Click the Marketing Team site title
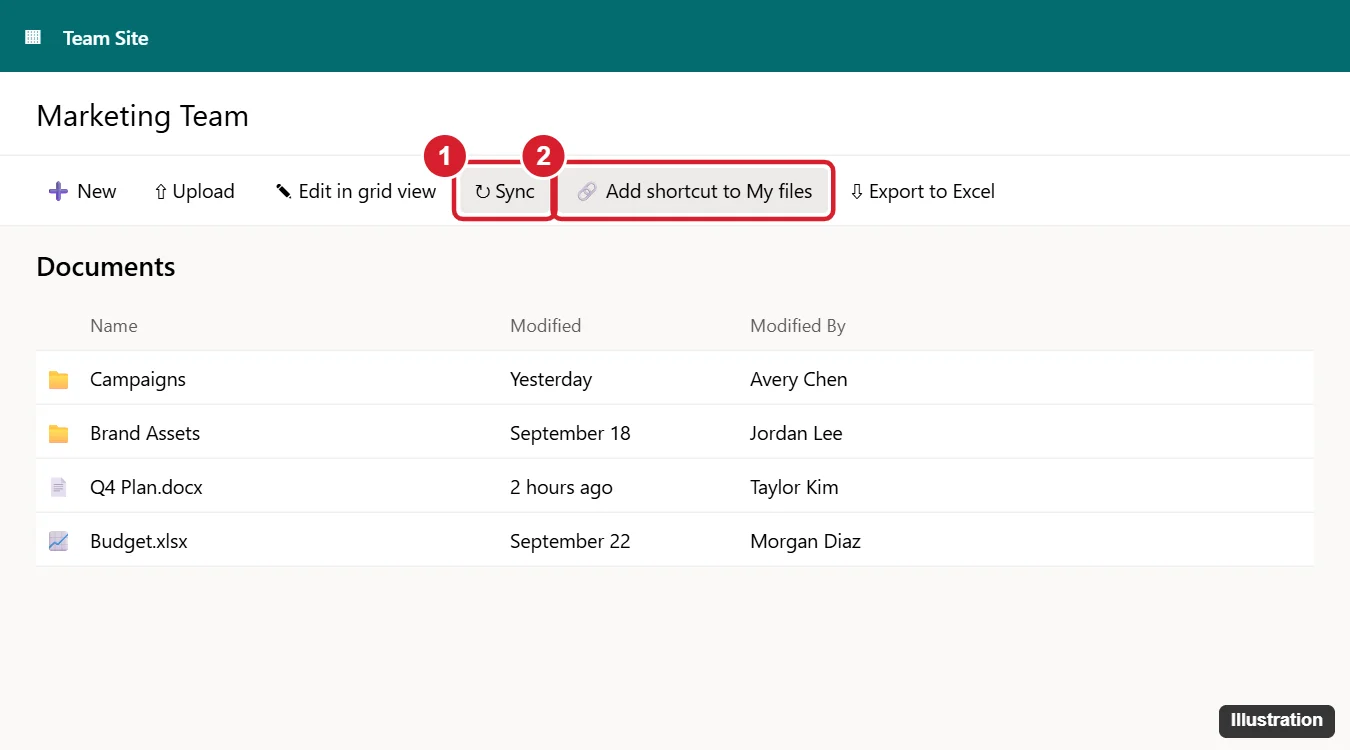This screenshot has height=750, width=1350. 142,116
